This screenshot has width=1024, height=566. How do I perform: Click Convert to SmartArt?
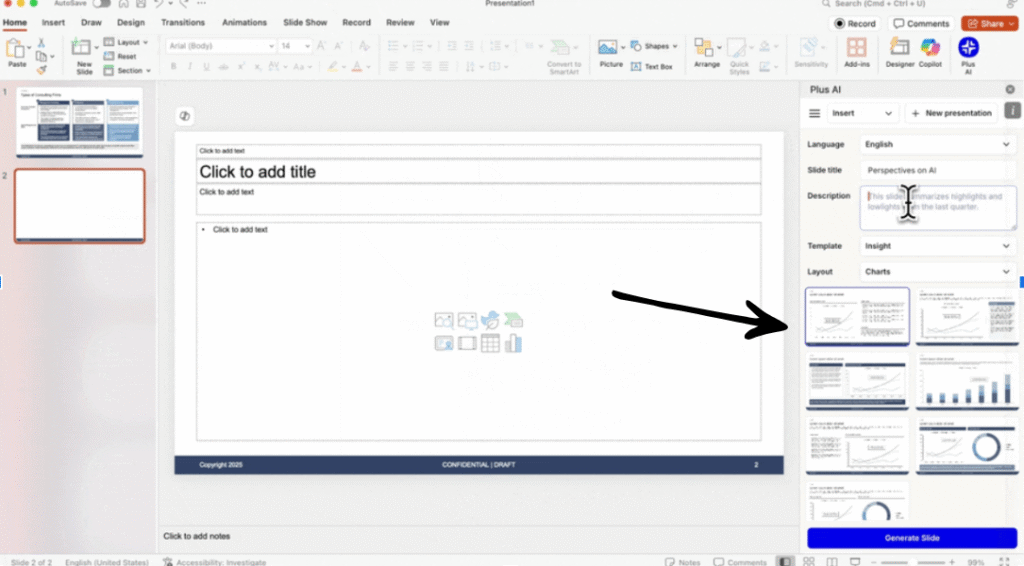click(563, 57)
